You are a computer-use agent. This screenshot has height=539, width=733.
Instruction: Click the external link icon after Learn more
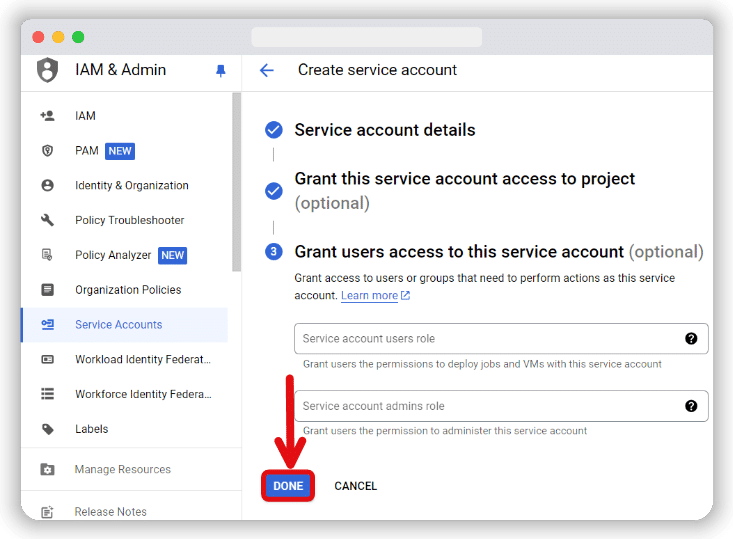(405, 295)
